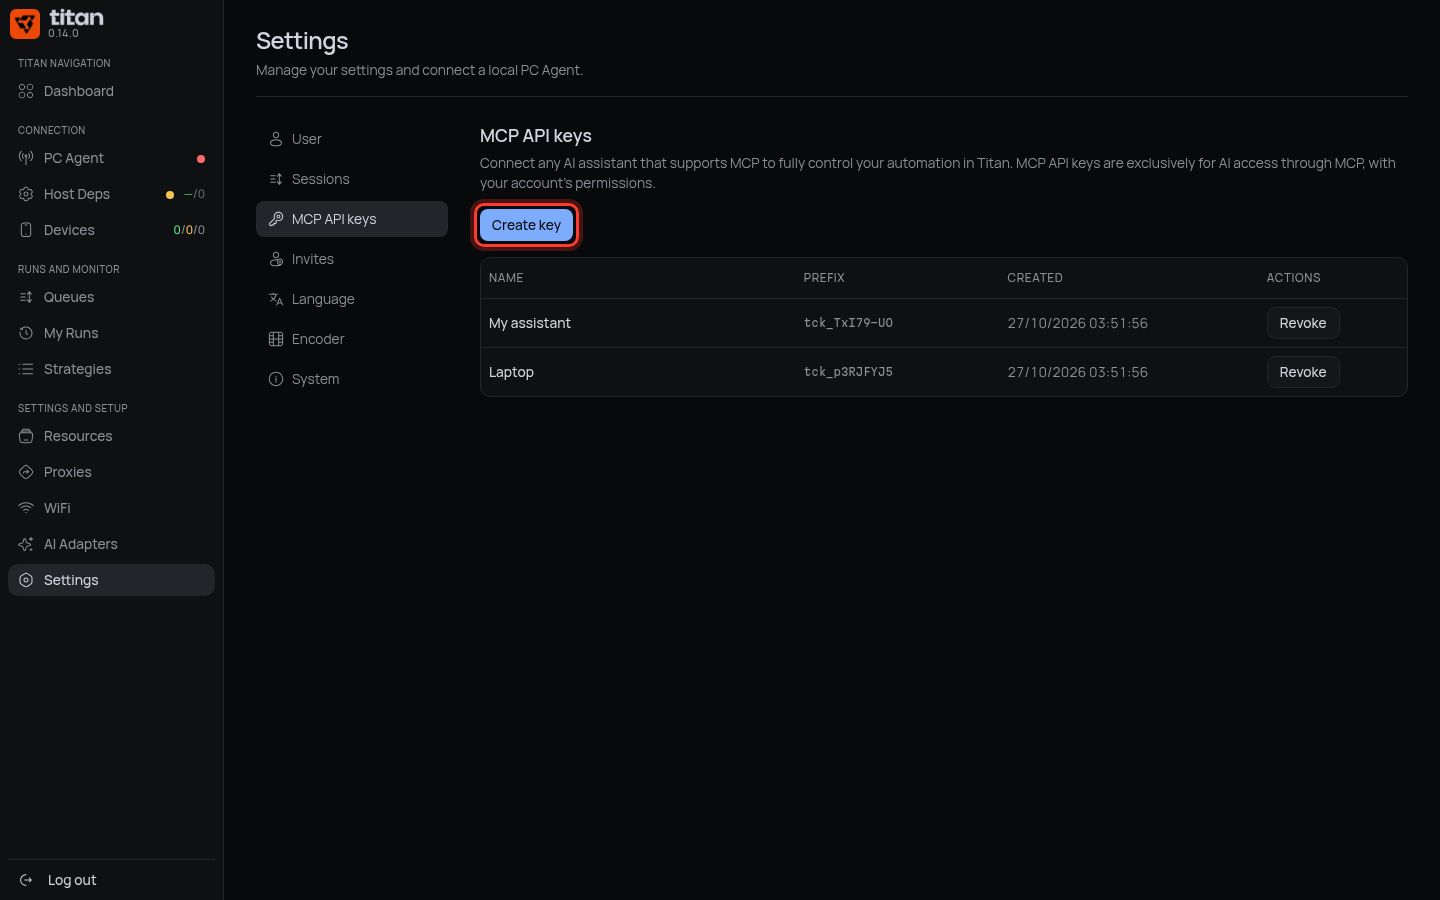Go to the Encoder settings tab
Screen dimensions: 1440x900
click(352, 339)
